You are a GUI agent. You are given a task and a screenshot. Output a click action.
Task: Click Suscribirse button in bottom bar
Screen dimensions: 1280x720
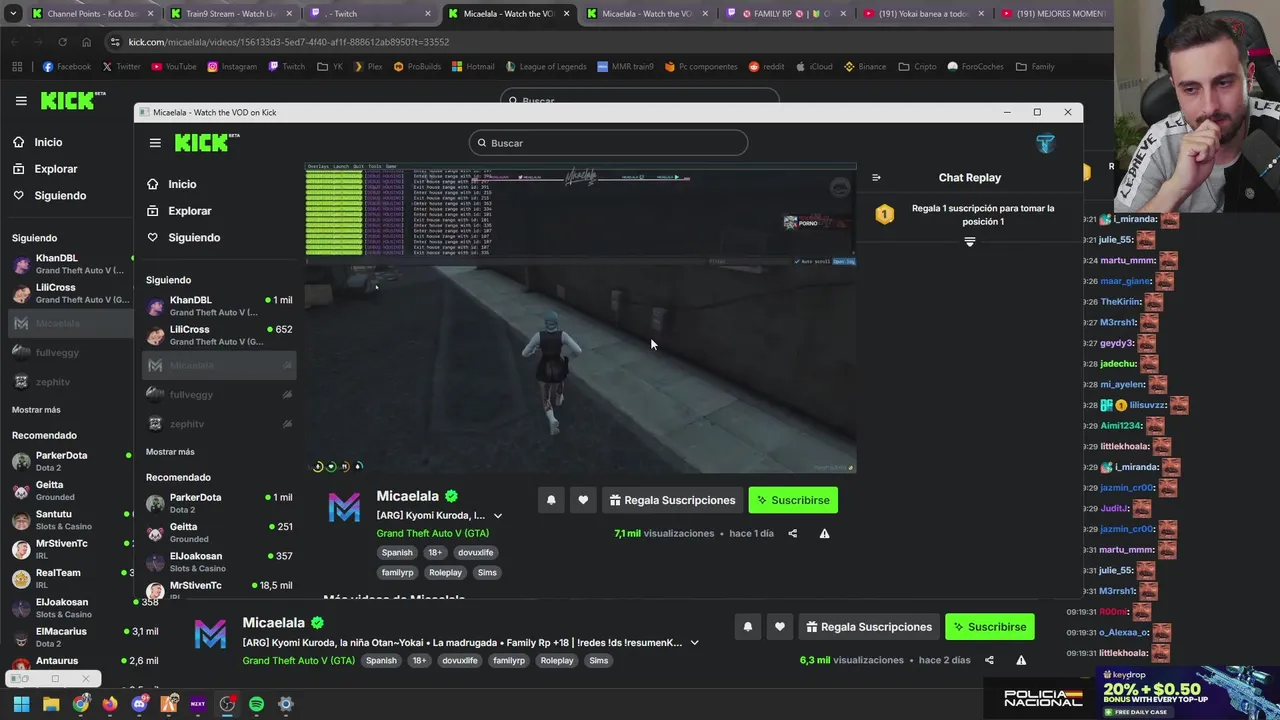[x=990, y=627]
